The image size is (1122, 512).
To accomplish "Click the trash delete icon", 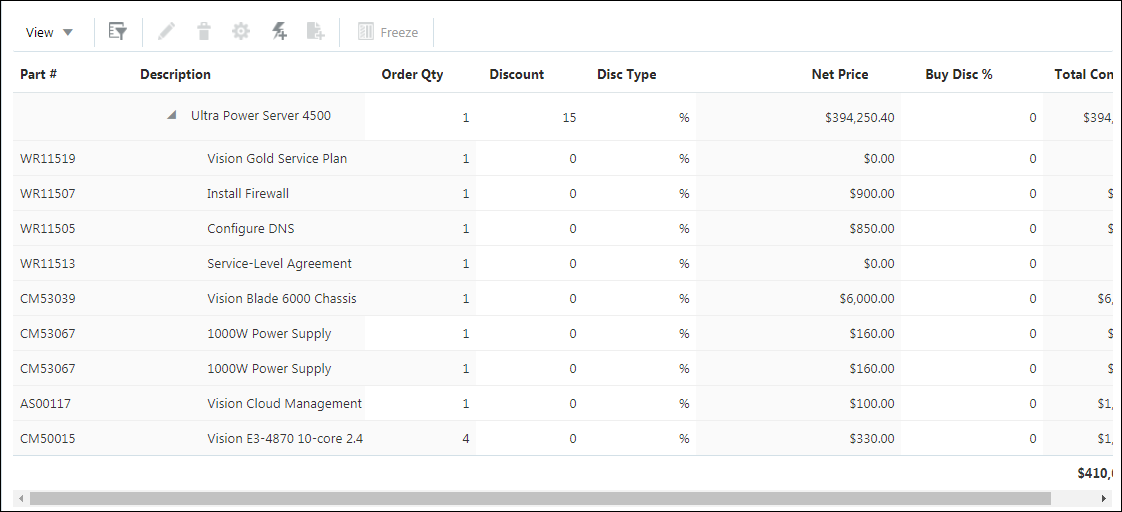I will [x=204, y=31].
